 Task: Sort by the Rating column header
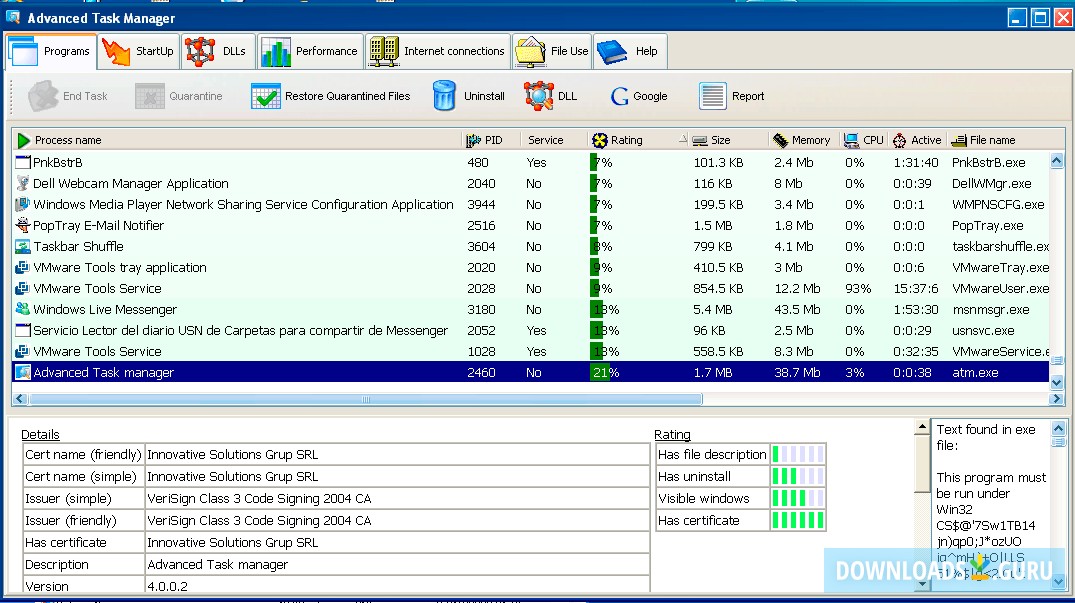(638, 140)
